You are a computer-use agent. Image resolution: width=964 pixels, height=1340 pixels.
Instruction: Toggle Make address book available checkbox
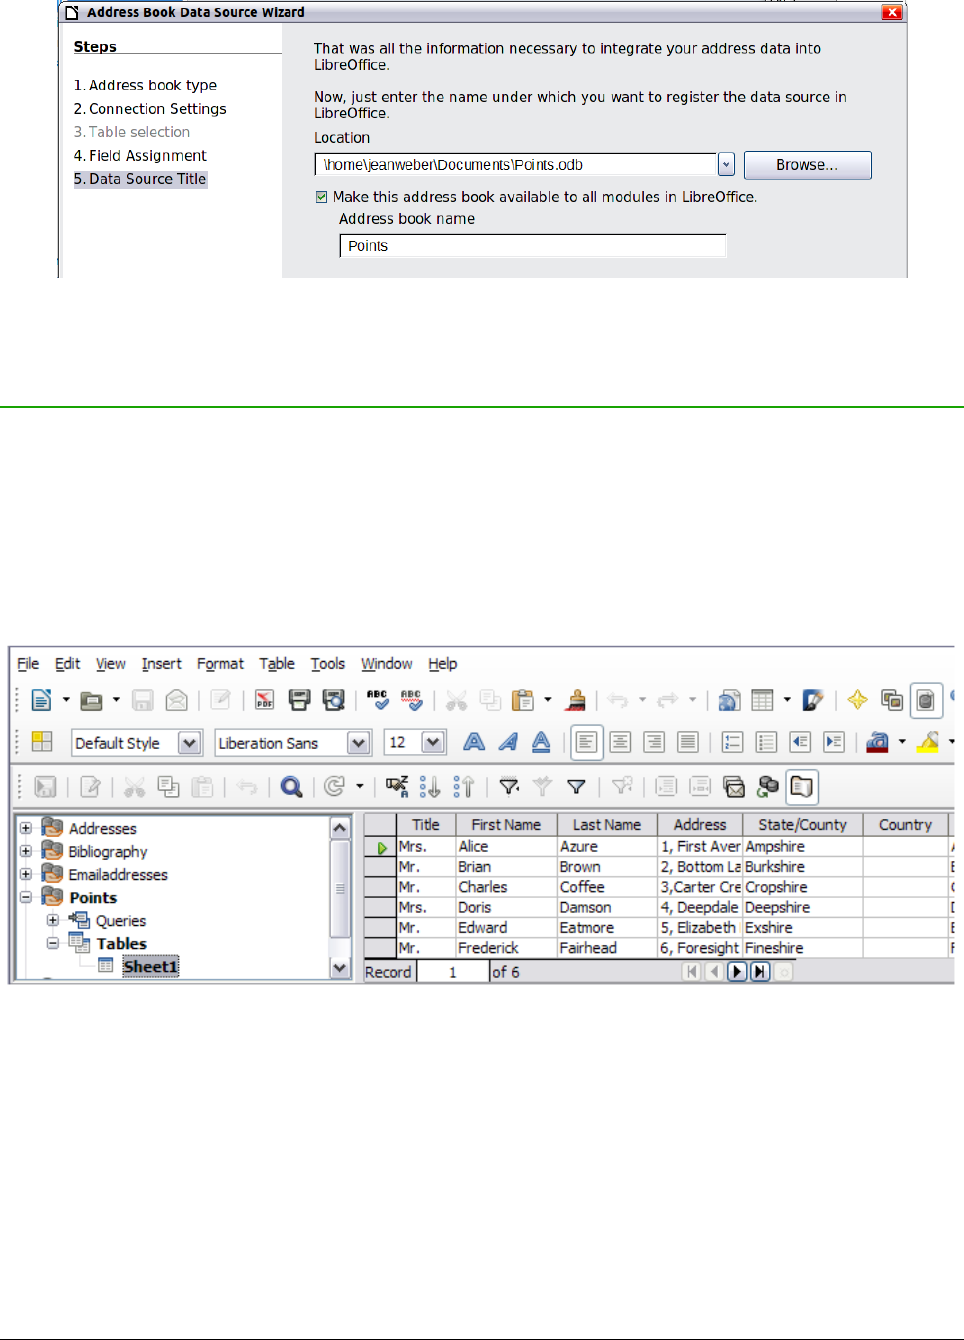(x=321, y=197)
